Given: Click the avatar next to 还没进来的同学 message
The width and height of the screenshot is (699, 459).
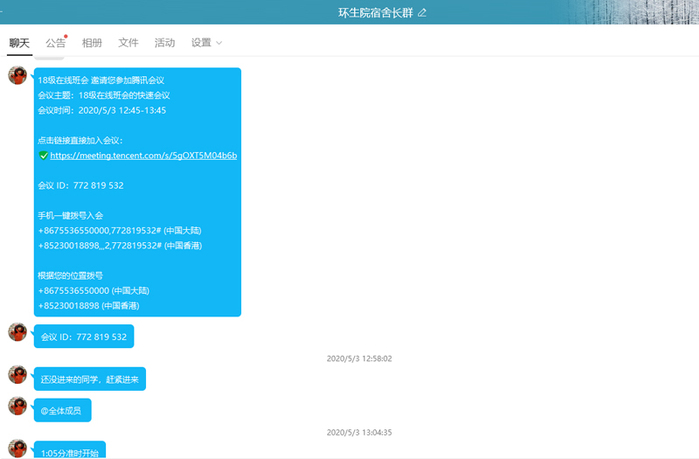Looking at the screenshot, I should point(17,374).
